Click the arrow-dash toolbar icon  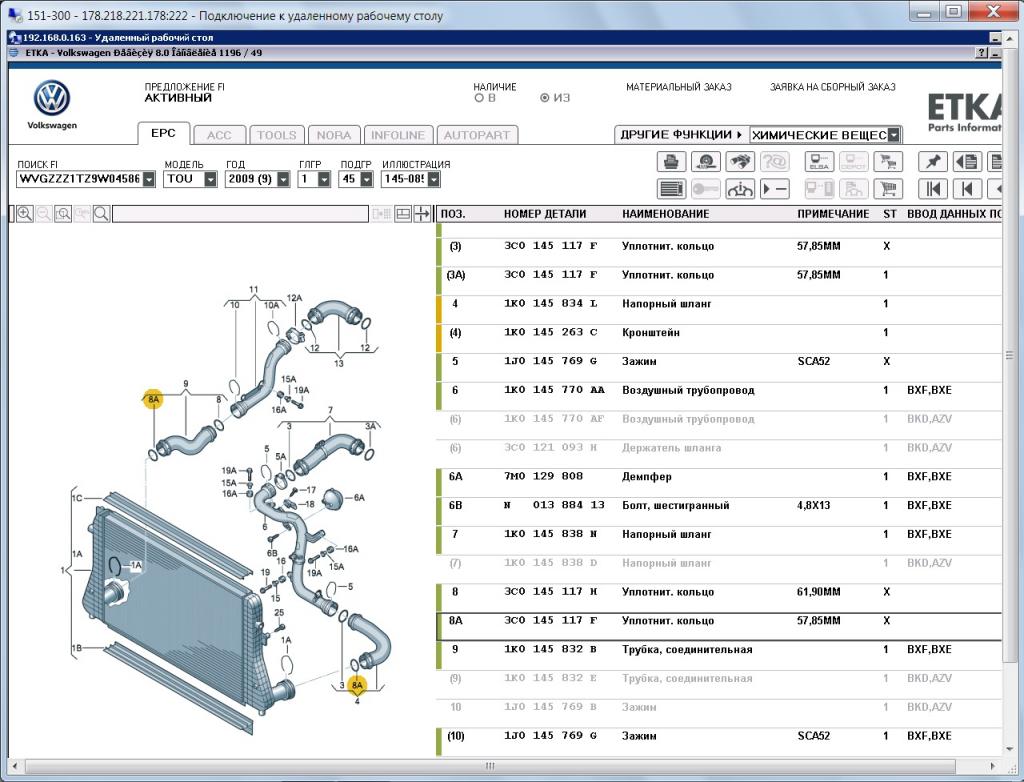pos(775,189)
